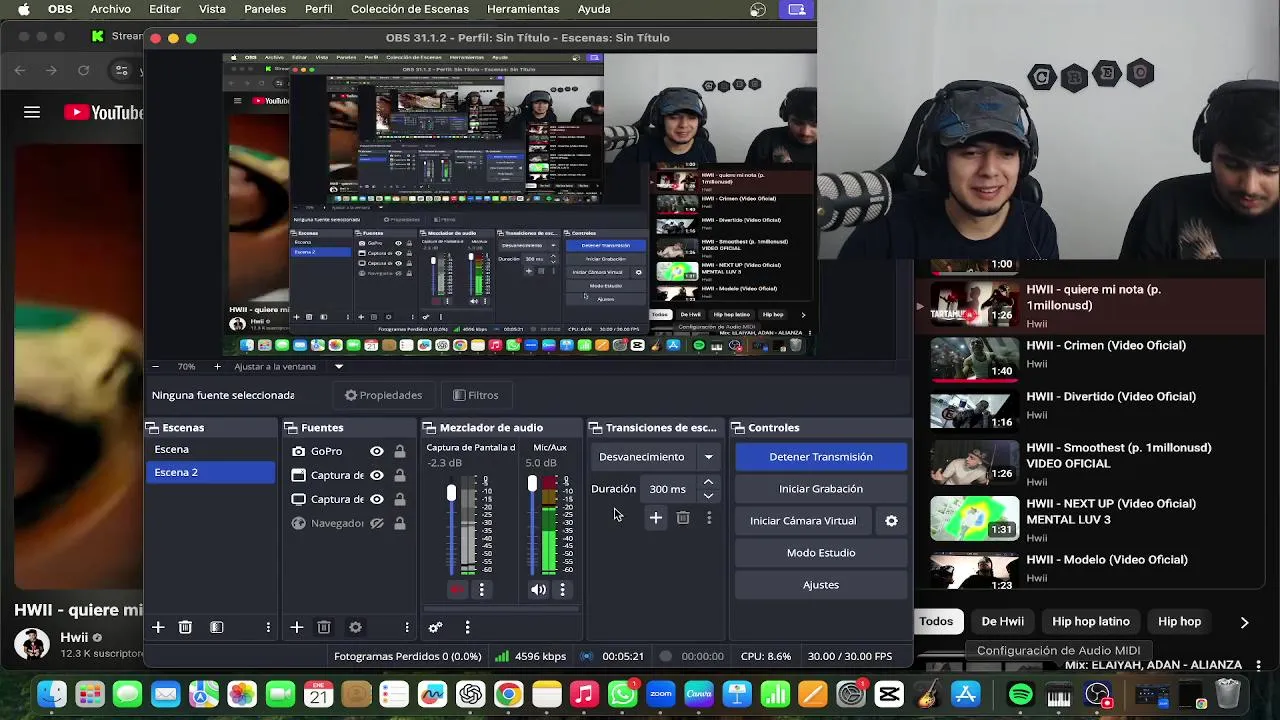Open Spotify from the Dock
The image size is (1280, 720).
pos(1021,694)
